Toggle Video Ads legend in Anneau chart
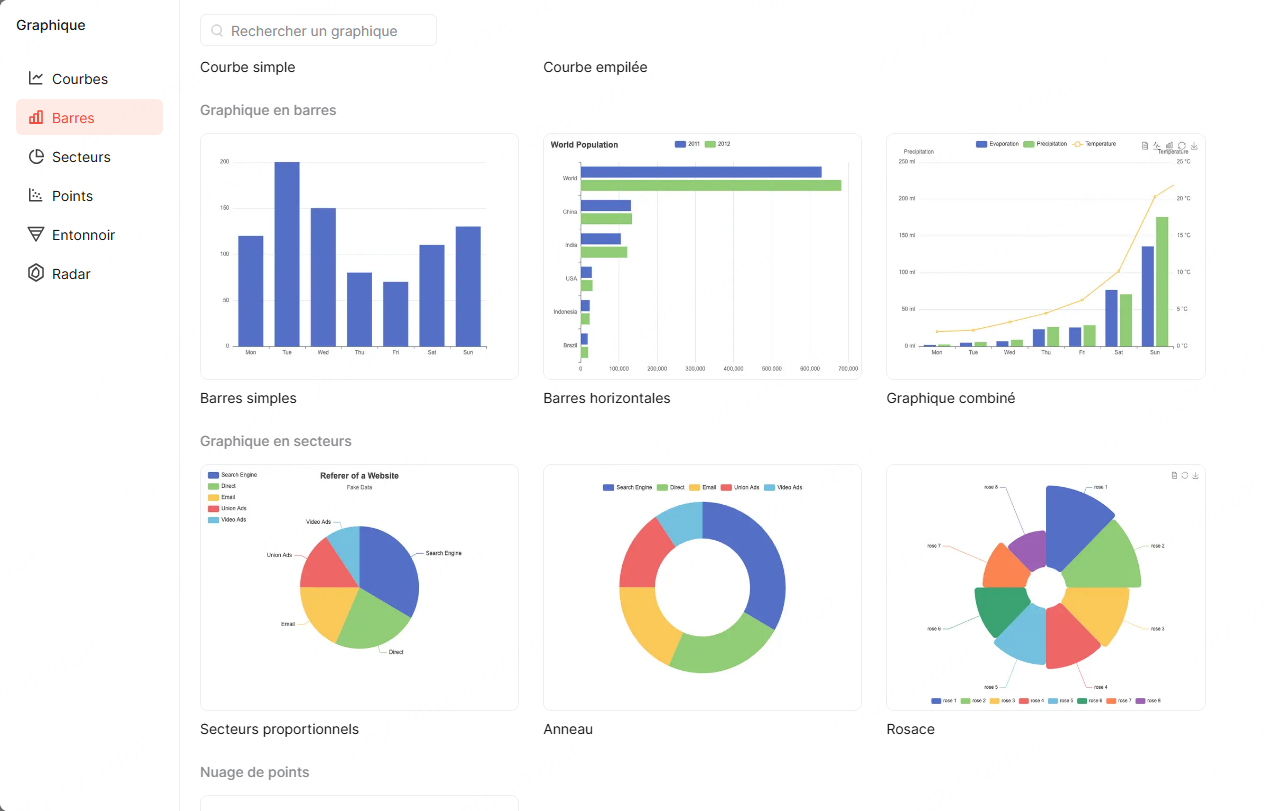1264x811 pixels. 784,487
